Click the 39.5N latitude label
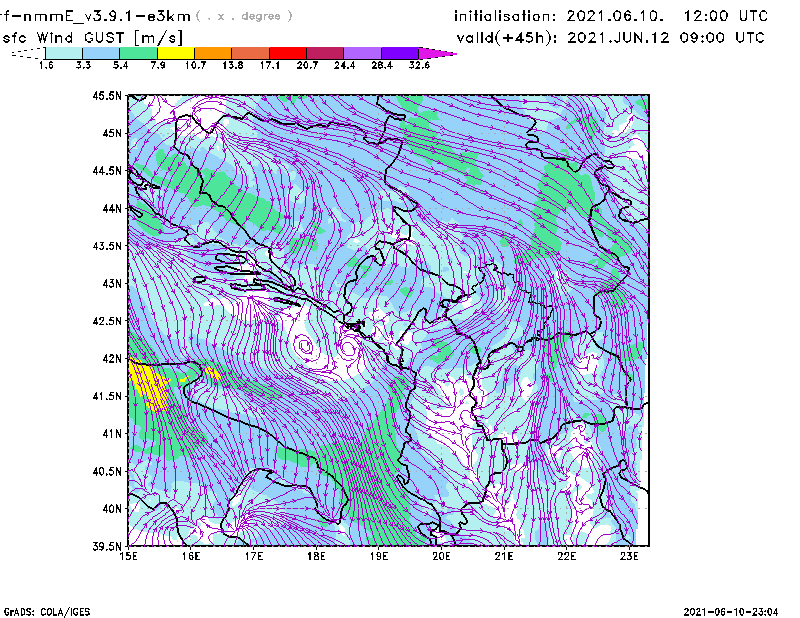 [107, 547]
